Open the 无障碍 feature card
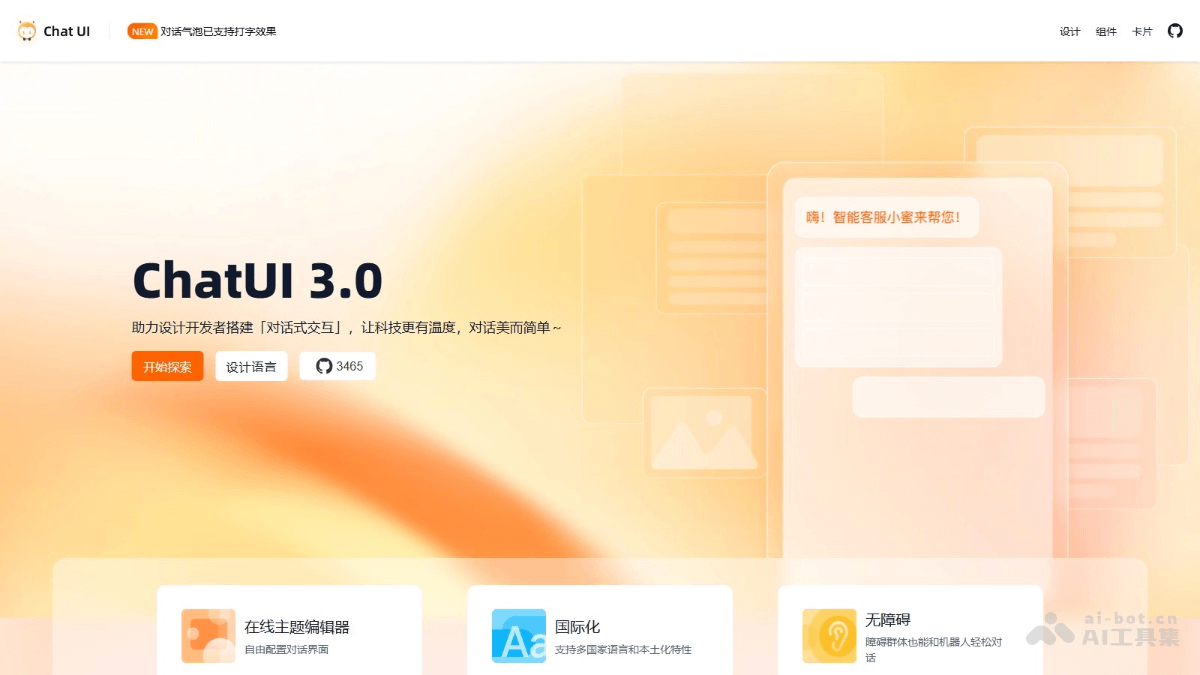The image size is (1200, 675). [x=910, y=635]
